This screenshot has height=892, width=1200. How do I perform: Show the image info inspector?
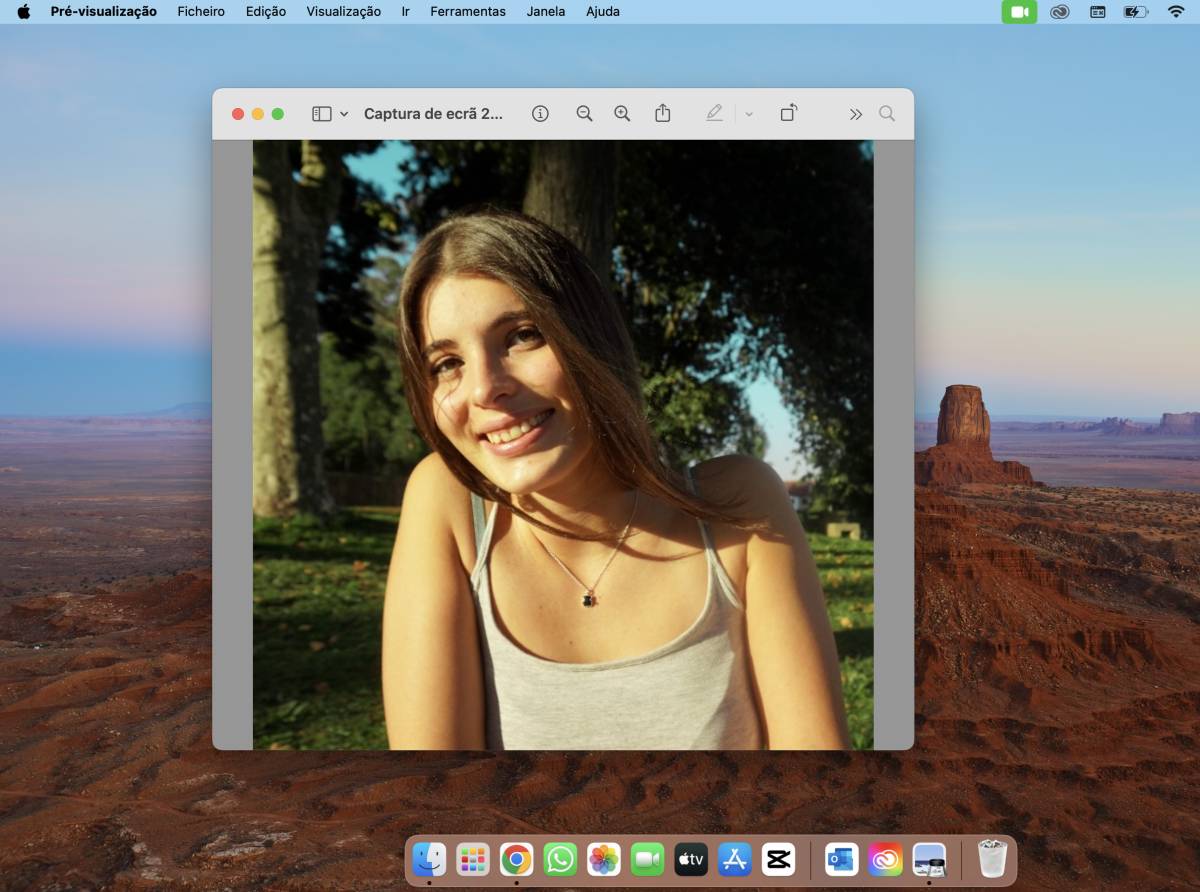click(x=540, y=114)
